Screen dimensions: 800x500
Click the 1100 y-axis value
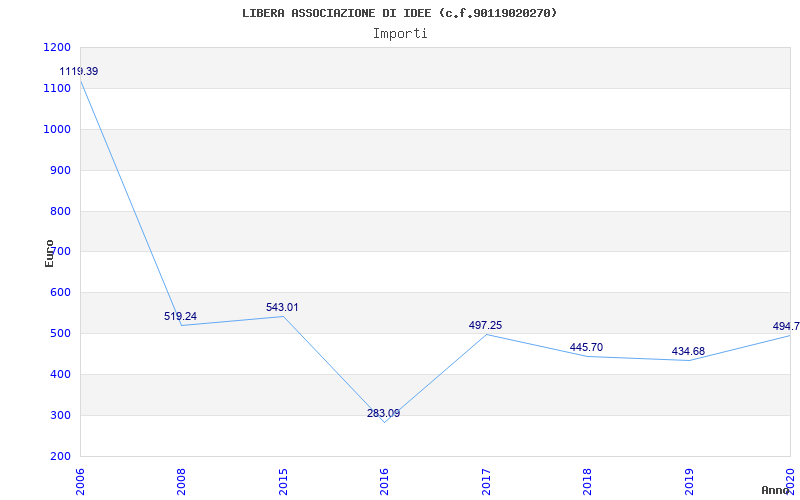click(x=57, y=88)
